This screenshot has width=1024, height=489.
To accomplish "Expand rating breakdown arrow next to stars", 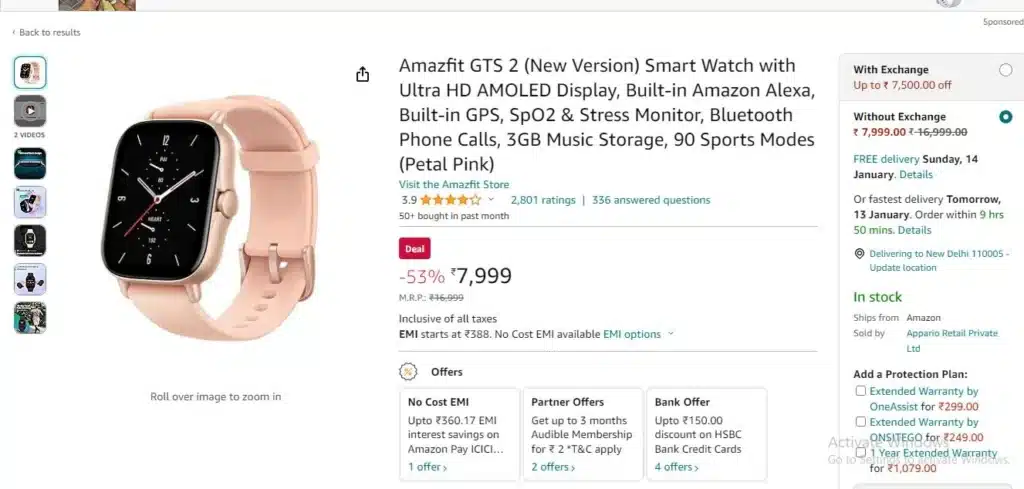I will 491,200.
